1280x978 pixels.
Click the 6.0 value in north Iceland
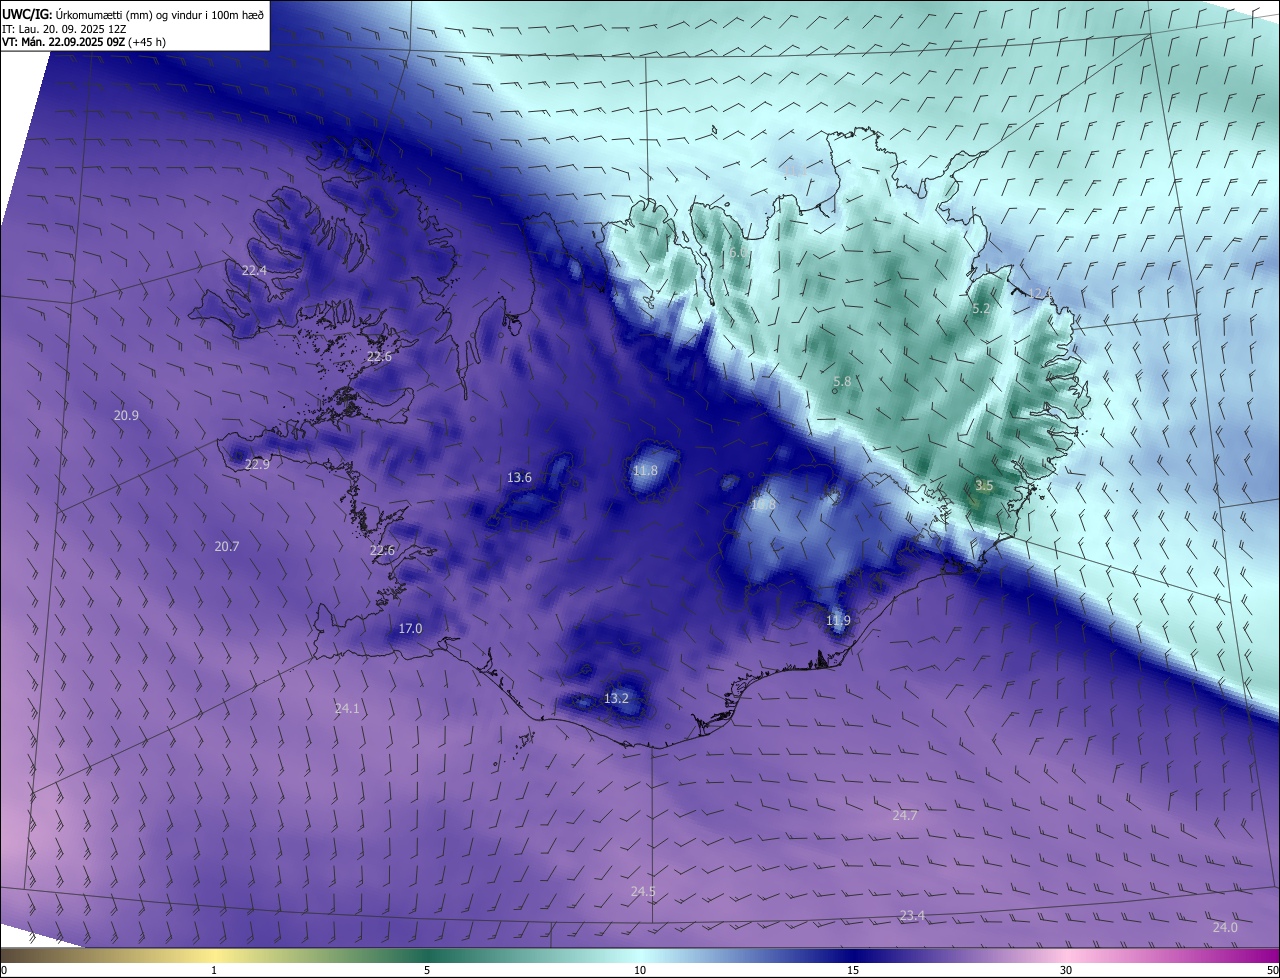click(737, 253)
